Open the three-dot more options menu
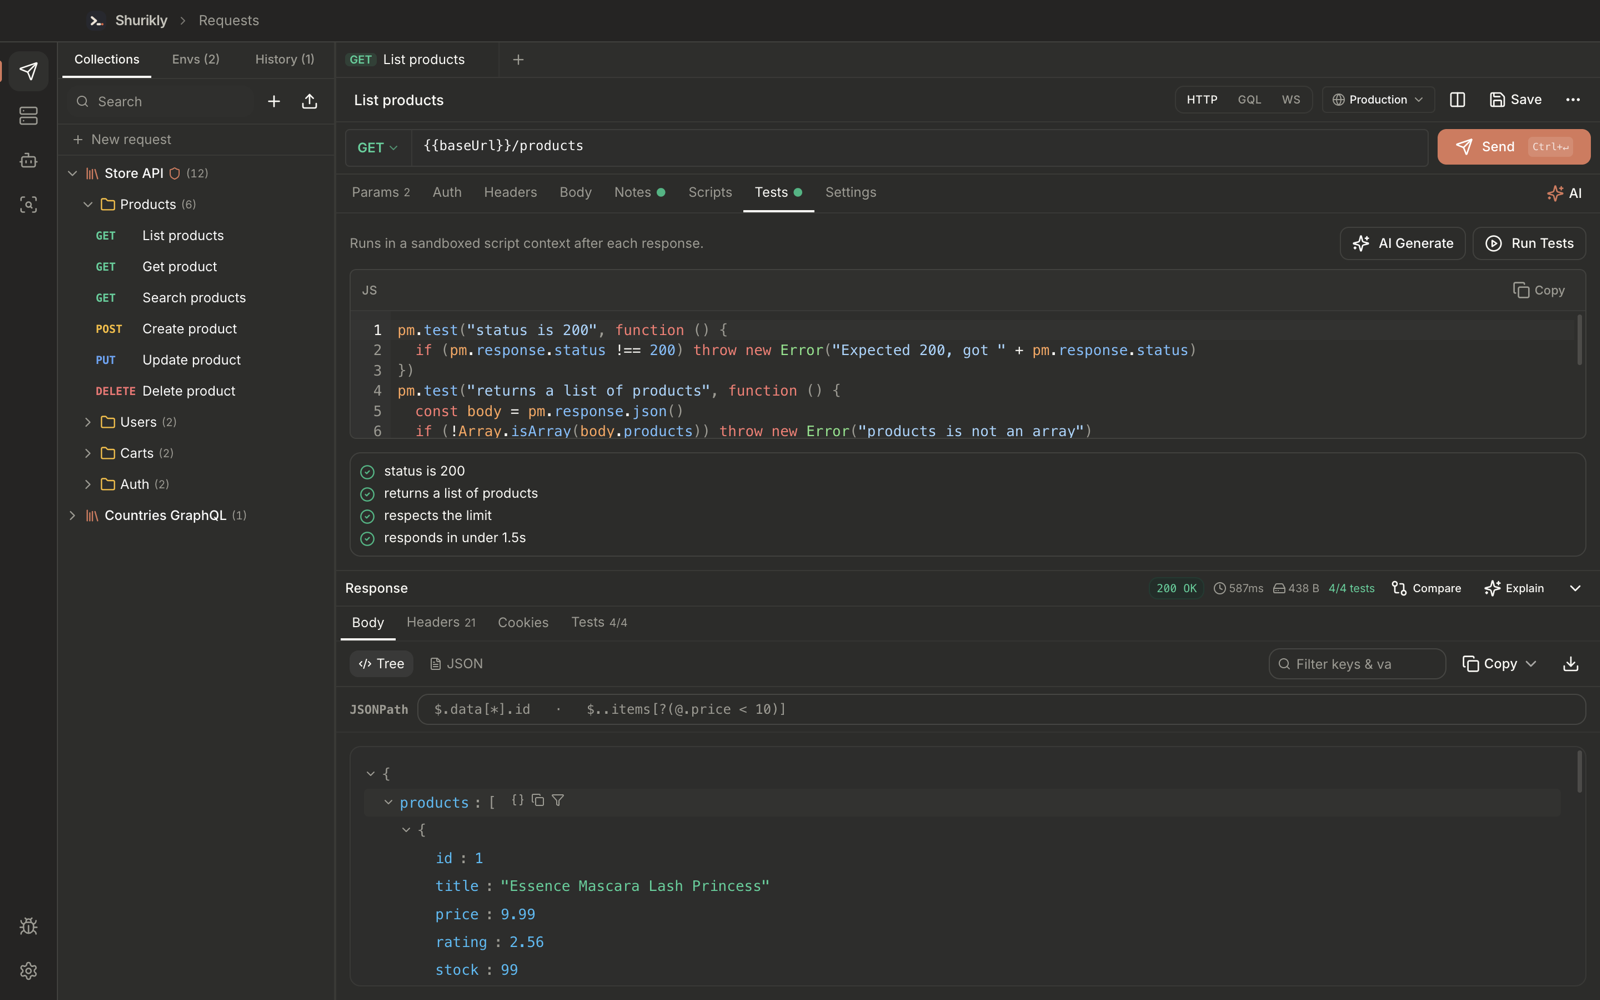Screen dimensions: 1600x1000 (1573, 100)
